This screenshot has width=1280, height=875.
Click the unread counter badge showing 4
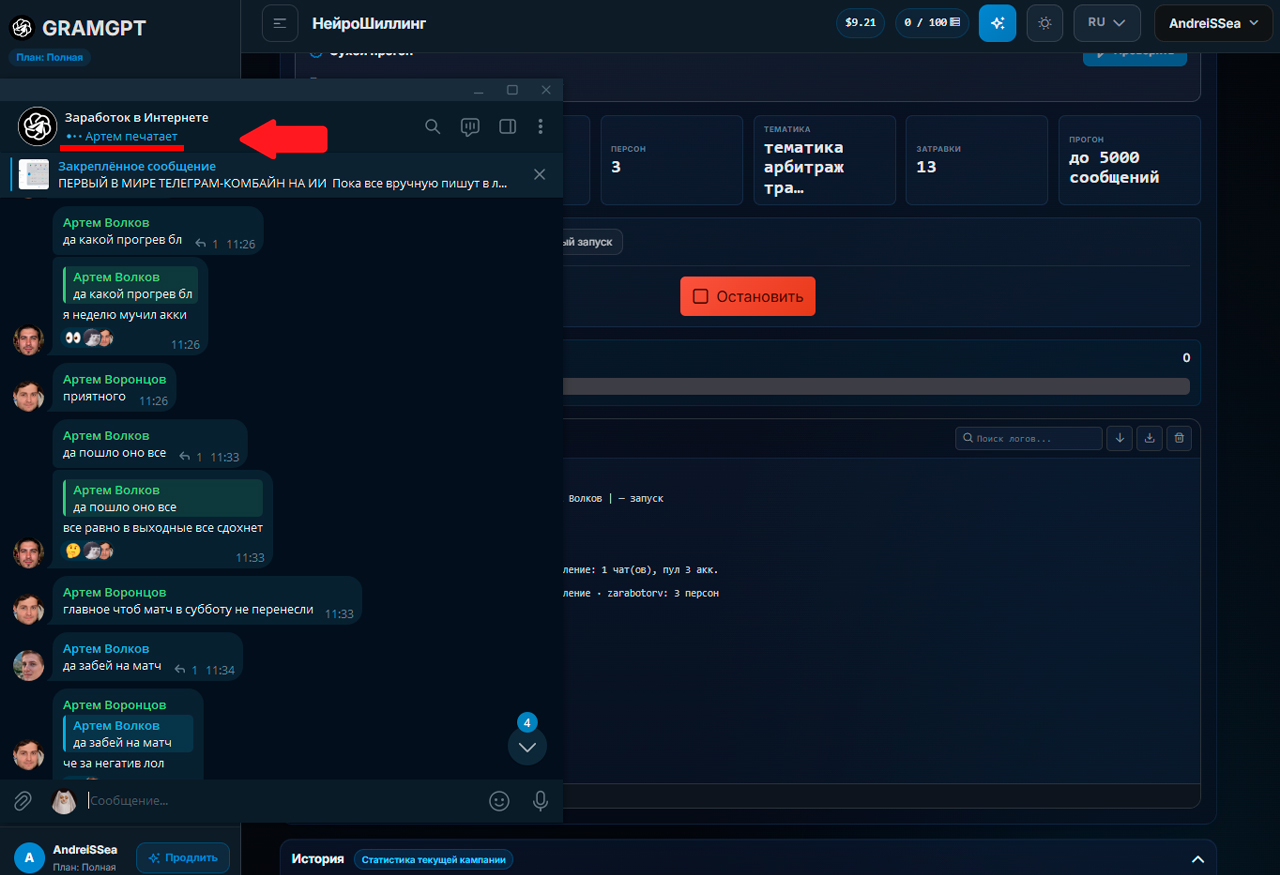(x=527, y=722)
